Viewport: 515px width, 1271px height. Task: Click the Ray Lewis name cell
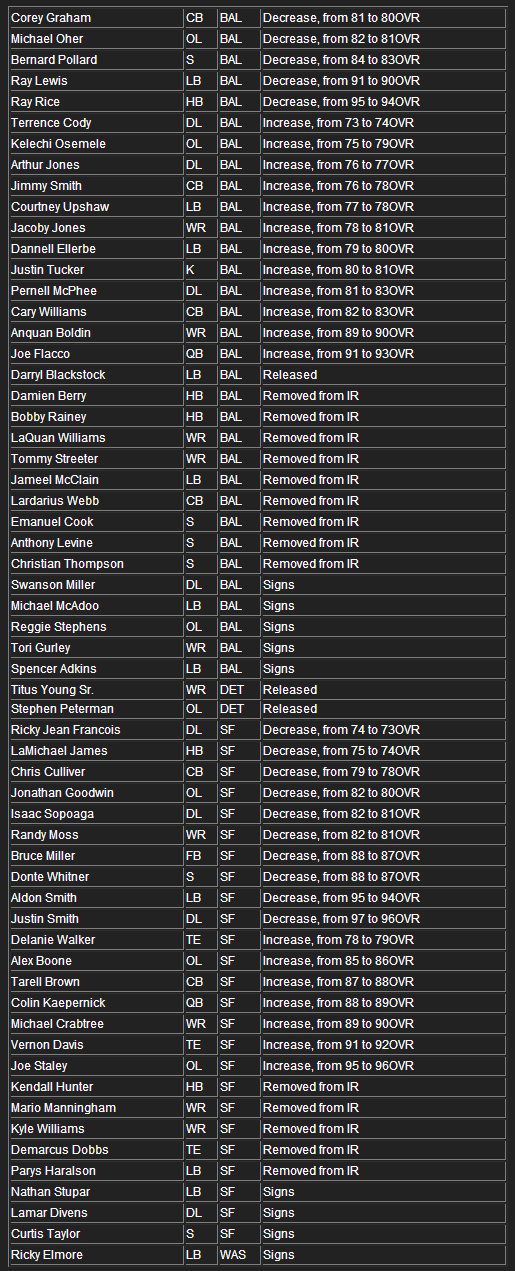coord(95,81)
